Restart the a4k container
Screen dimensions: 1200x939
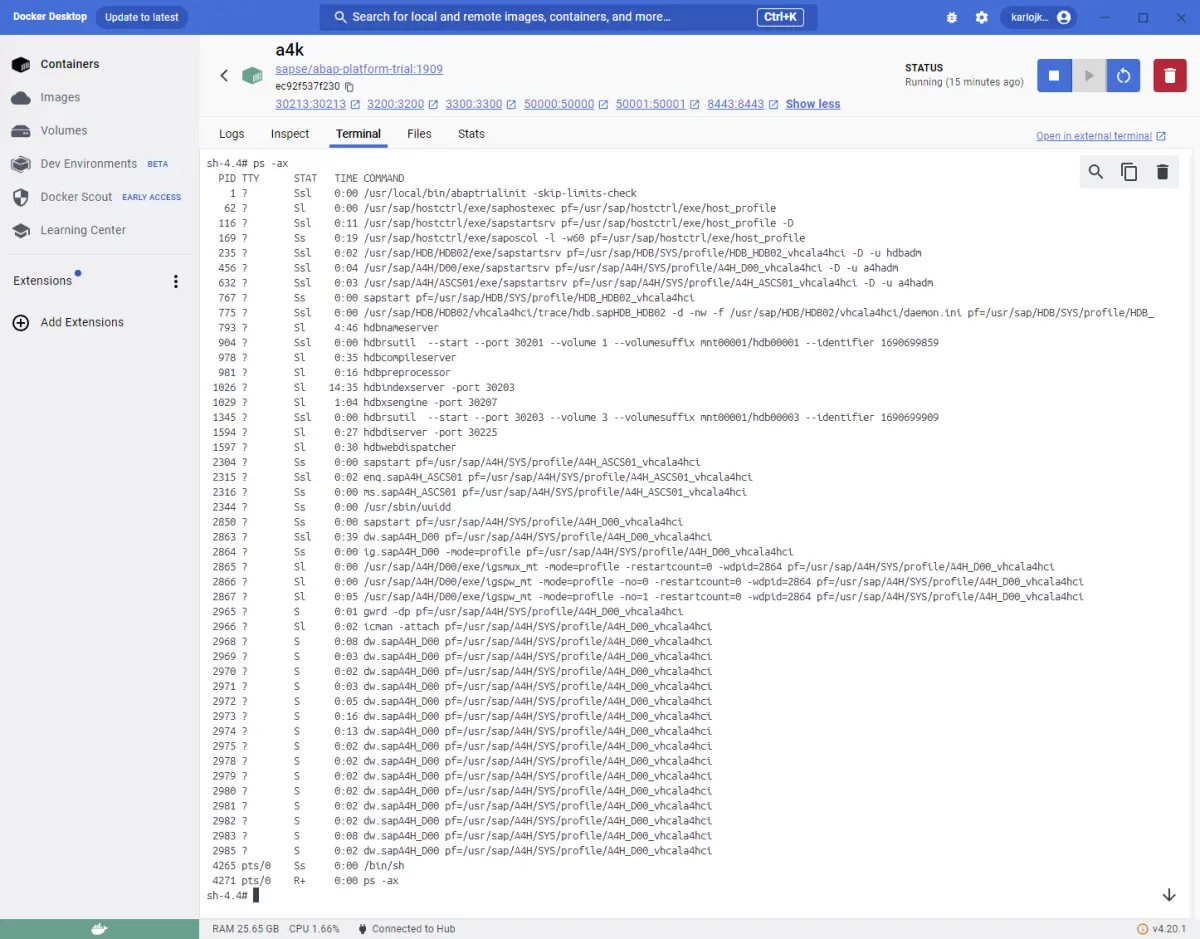pyautogui.click(x=1123, y=75)
